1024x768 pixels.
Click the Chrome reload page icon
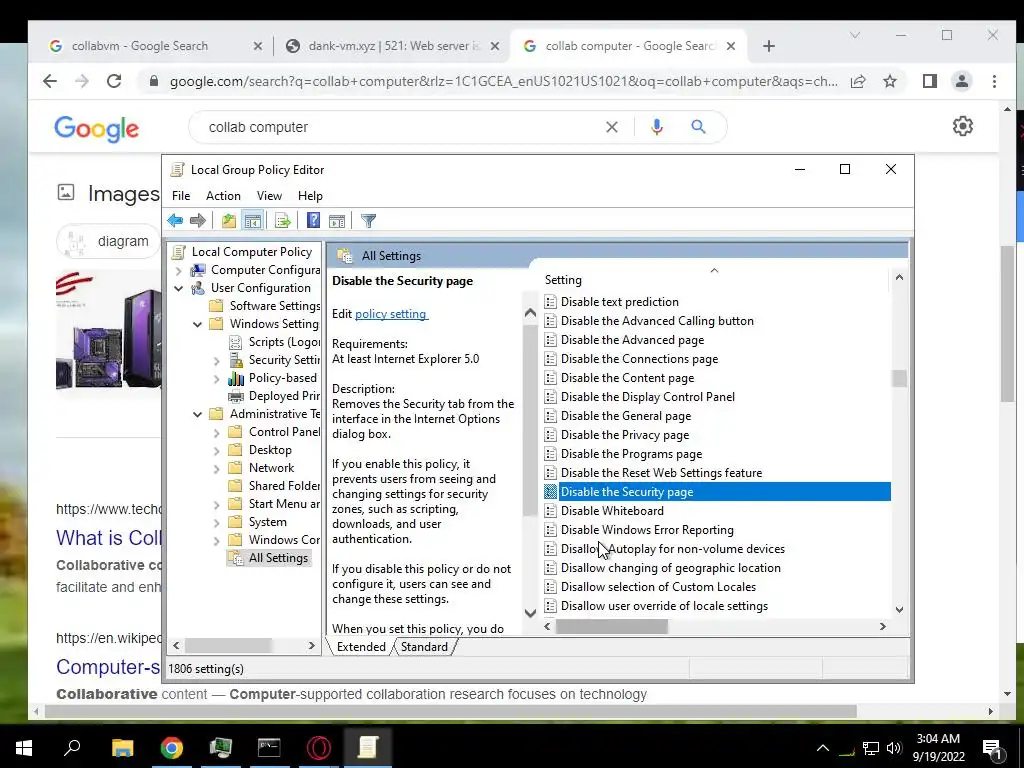114,81
